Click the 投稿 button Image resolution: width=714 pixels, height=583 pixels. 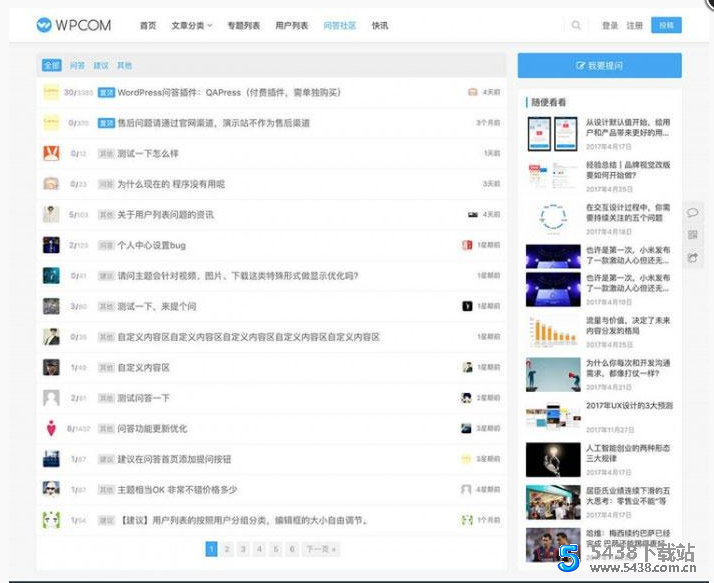tap(666, 25)
